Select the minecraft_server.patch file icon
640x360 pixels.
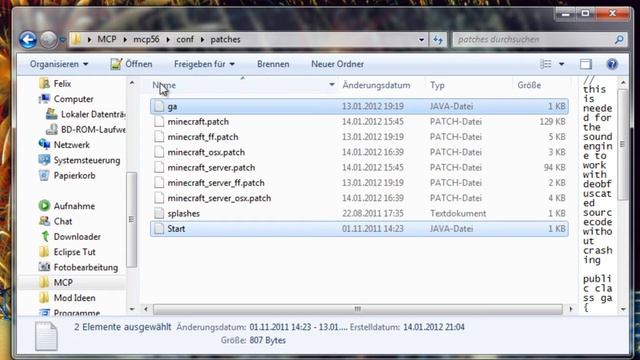click(159, 167)
